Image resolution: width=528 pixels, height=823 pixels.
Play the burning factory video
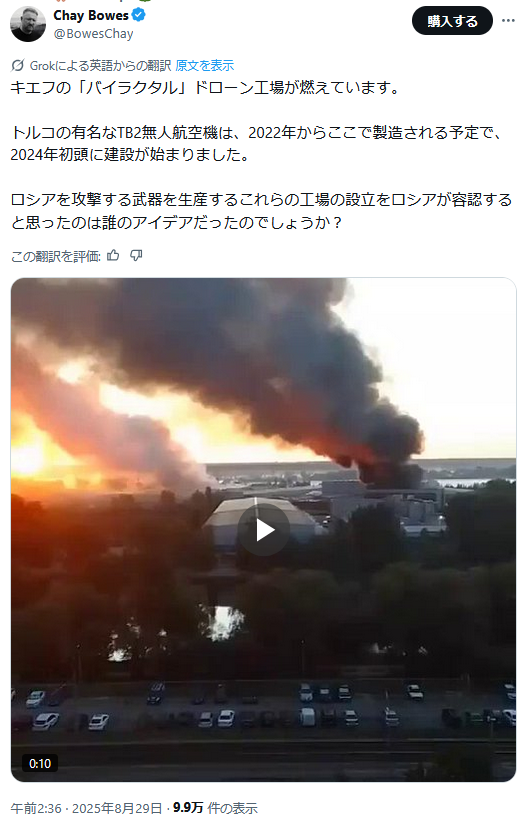coord(263,530)
